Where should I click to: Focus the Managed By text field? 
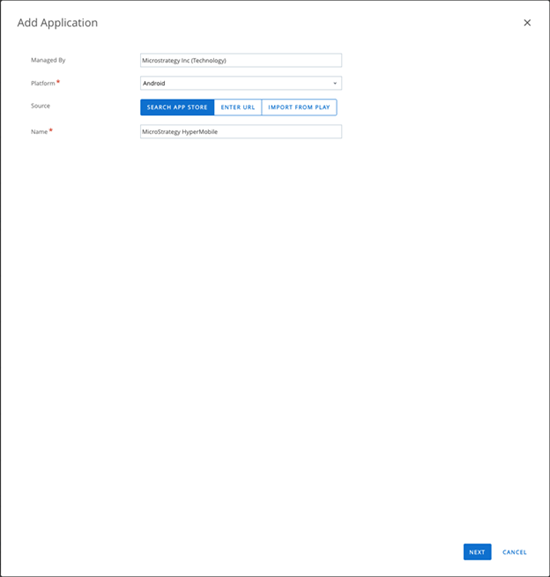(x=241, y=60)
